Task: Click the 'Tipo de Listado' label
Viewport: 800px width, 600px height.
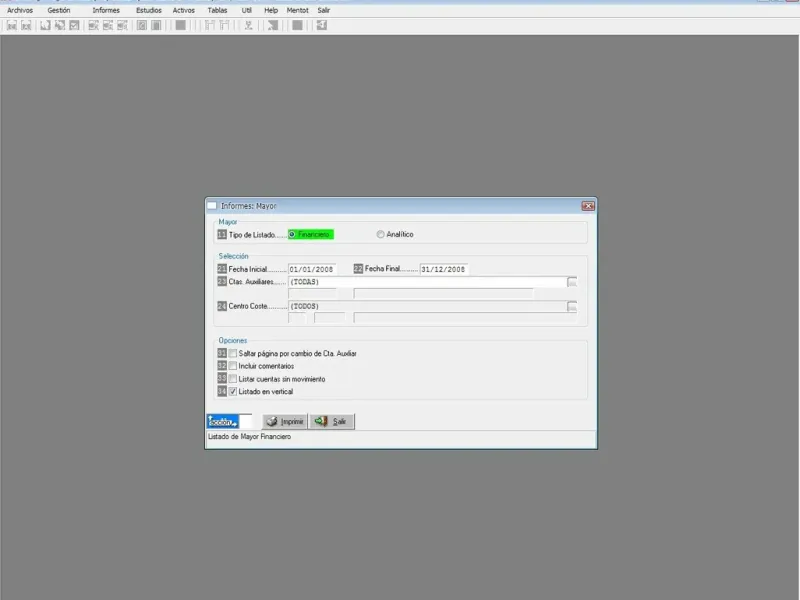Action: click(x=252, y=235)
